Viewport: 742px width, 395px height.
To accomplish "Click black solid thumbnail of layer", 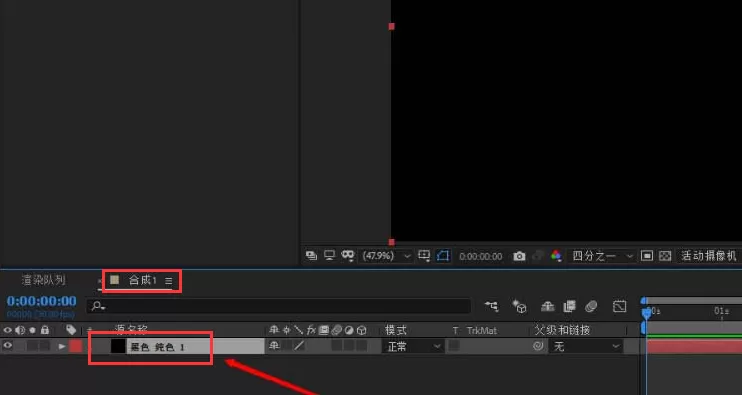I will pos(118,347).
